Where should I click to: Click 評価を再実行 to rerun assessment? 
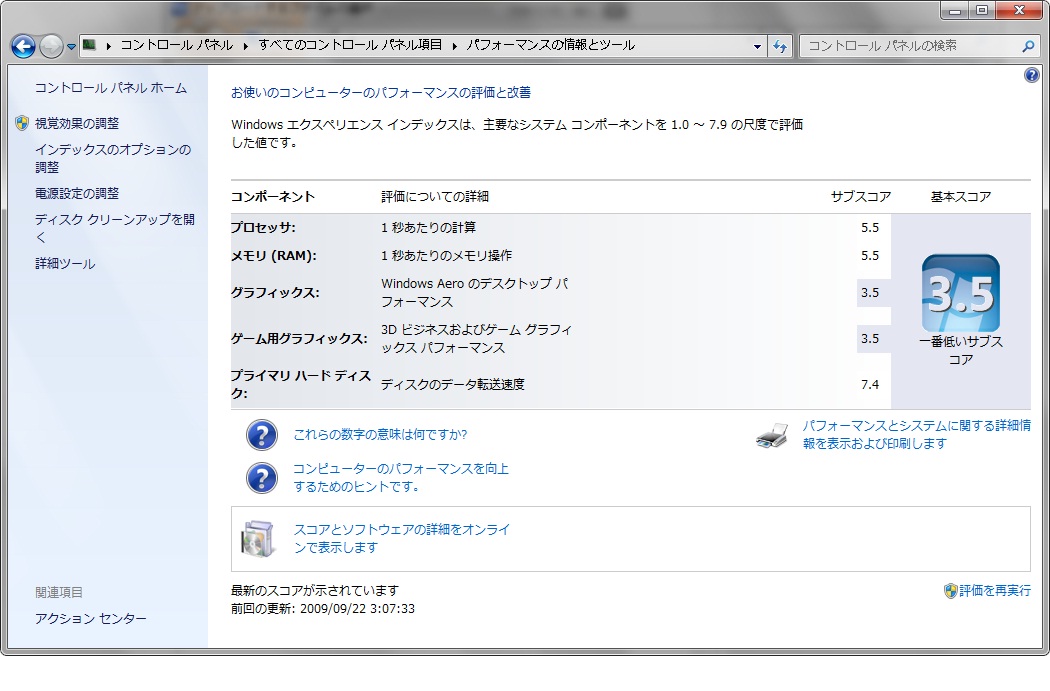click(995, 591)
